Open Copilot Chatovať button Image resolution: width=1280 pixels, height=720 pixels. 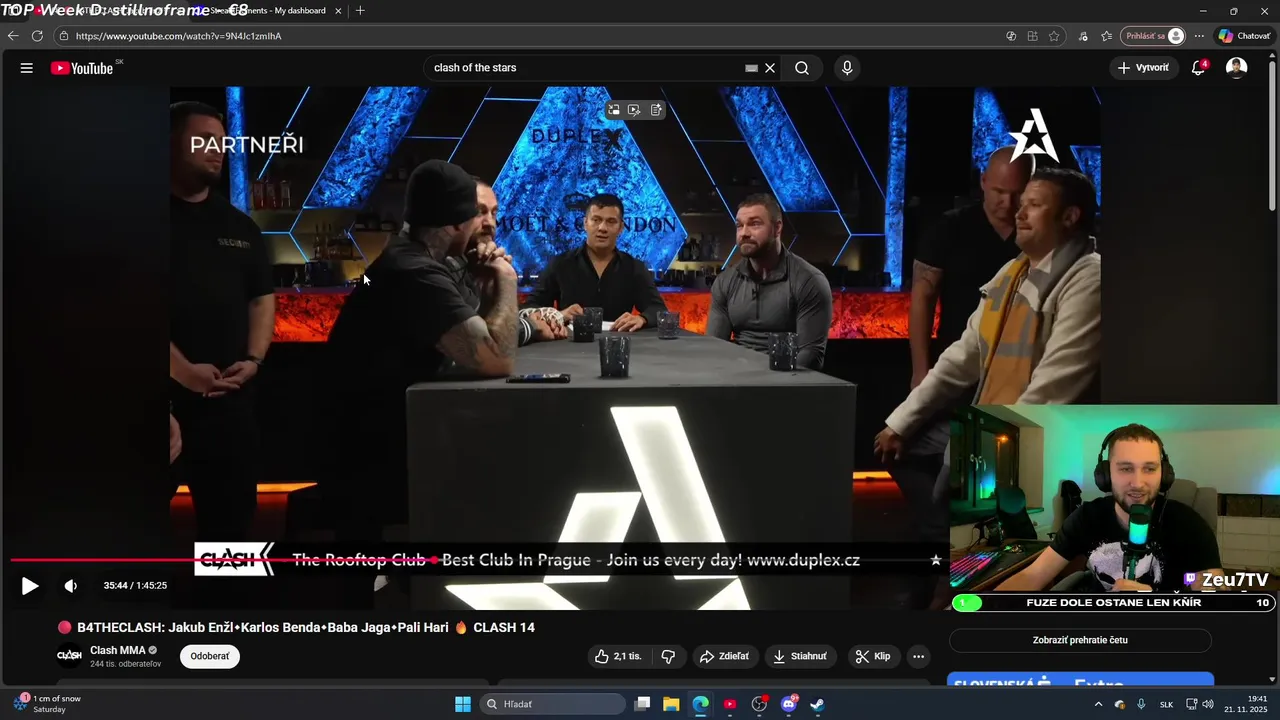[x=1244, y=36]
